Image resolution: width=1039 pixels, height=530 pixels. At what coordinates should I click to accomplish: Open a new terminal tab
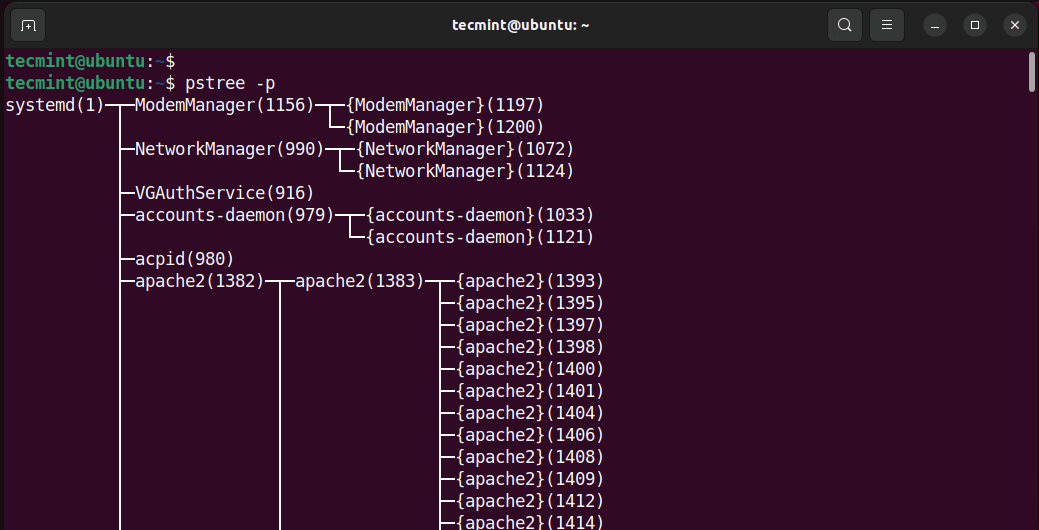tap(28, 25)
